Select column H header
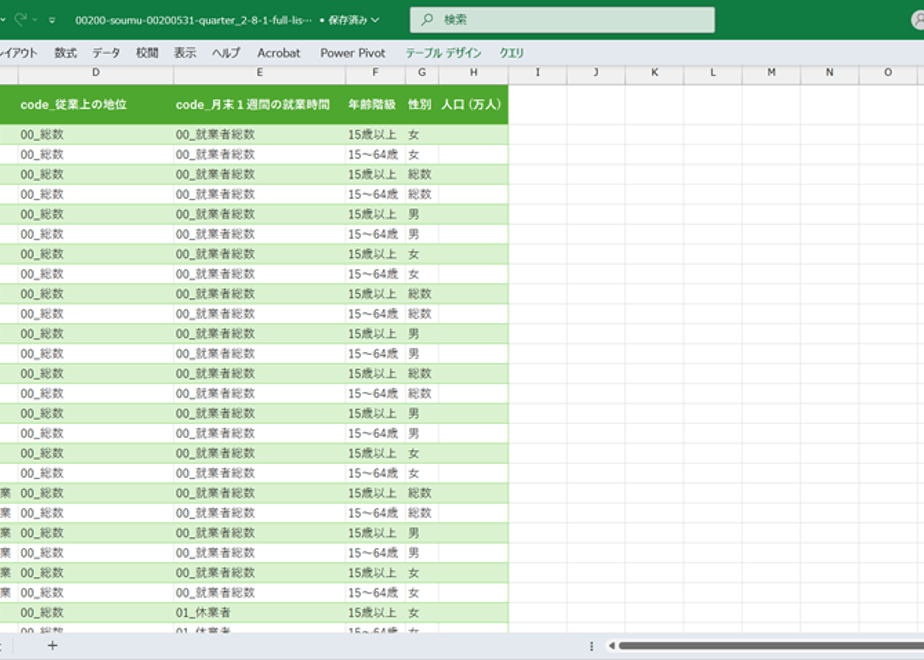Viewport: 924px width, 660px height. point(473,73)
